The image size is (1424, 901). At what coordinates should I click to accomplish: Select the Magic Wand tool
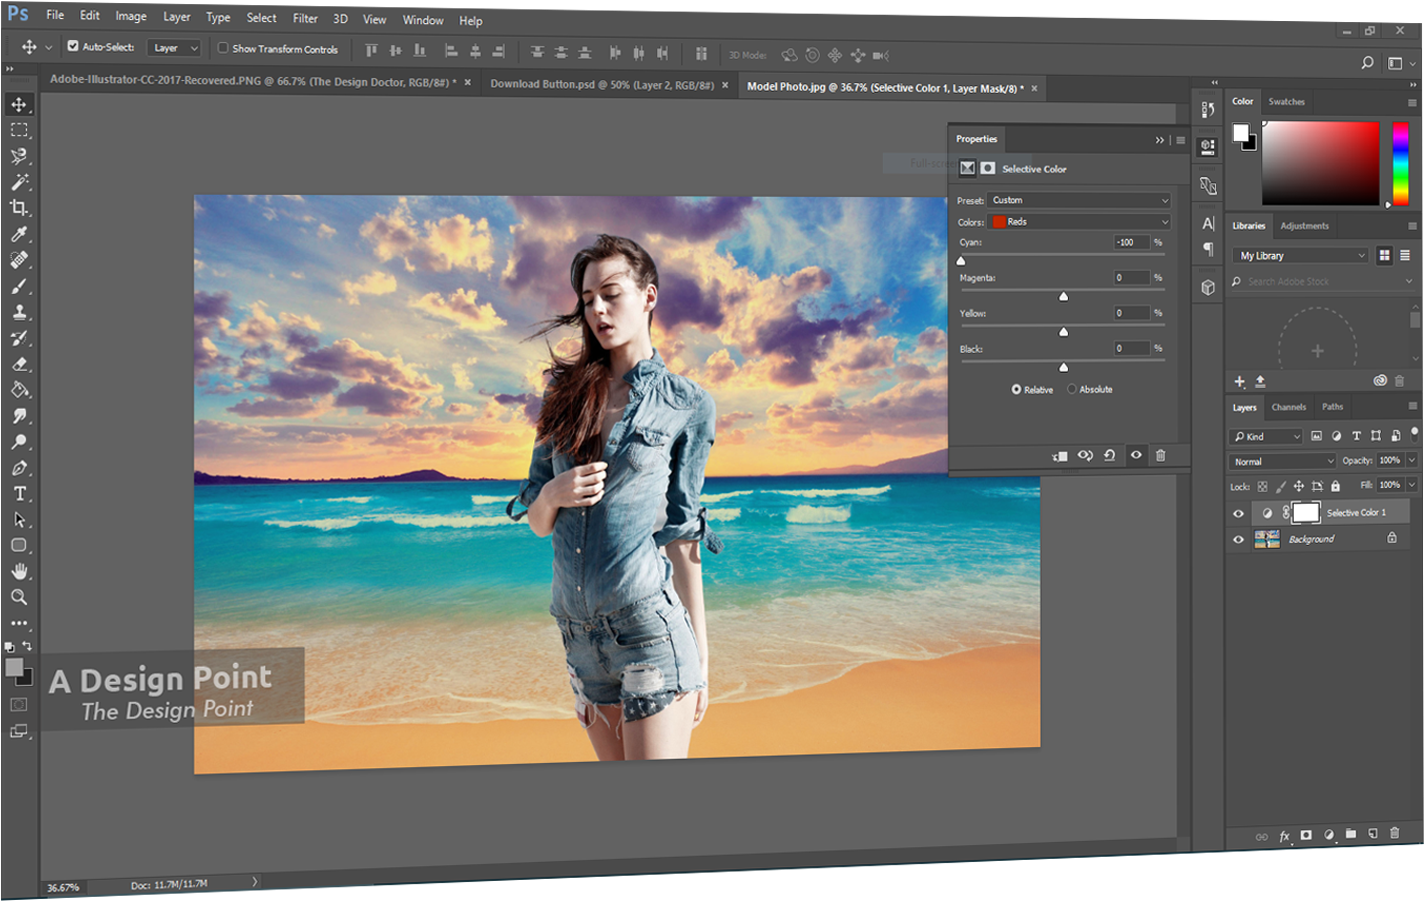pyautogui.click(x=19, y=182)
